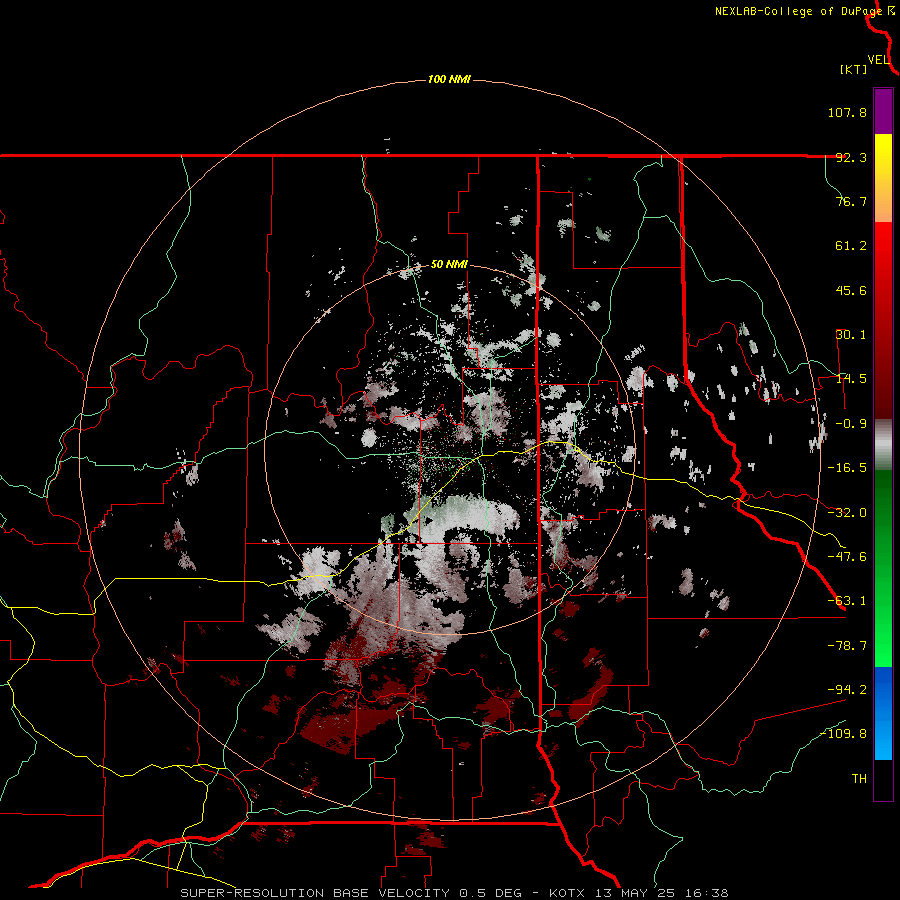
Task: Click the green segment of the color bar
Action: click(883, 568)
